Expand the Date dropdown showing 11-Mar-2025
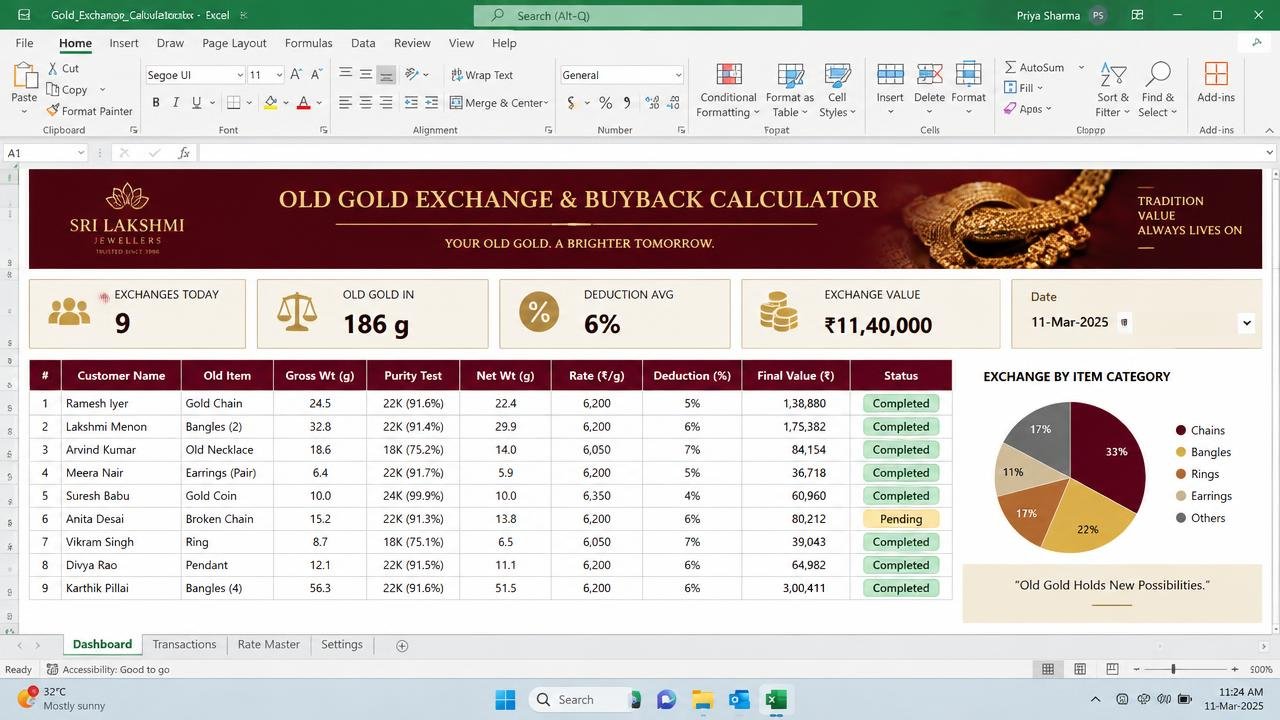 click(x=1246, y=322)
